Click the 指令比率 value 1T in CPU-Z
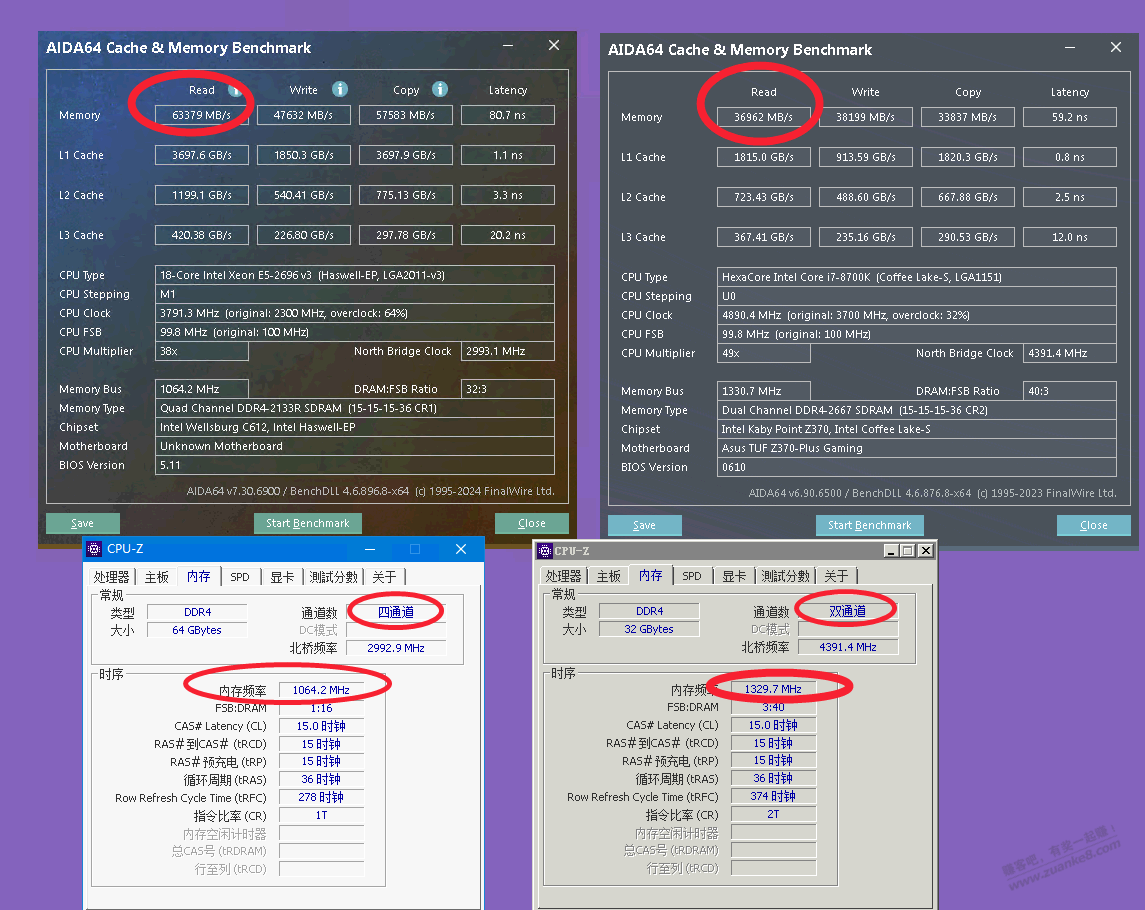 [x=321, y=816]
